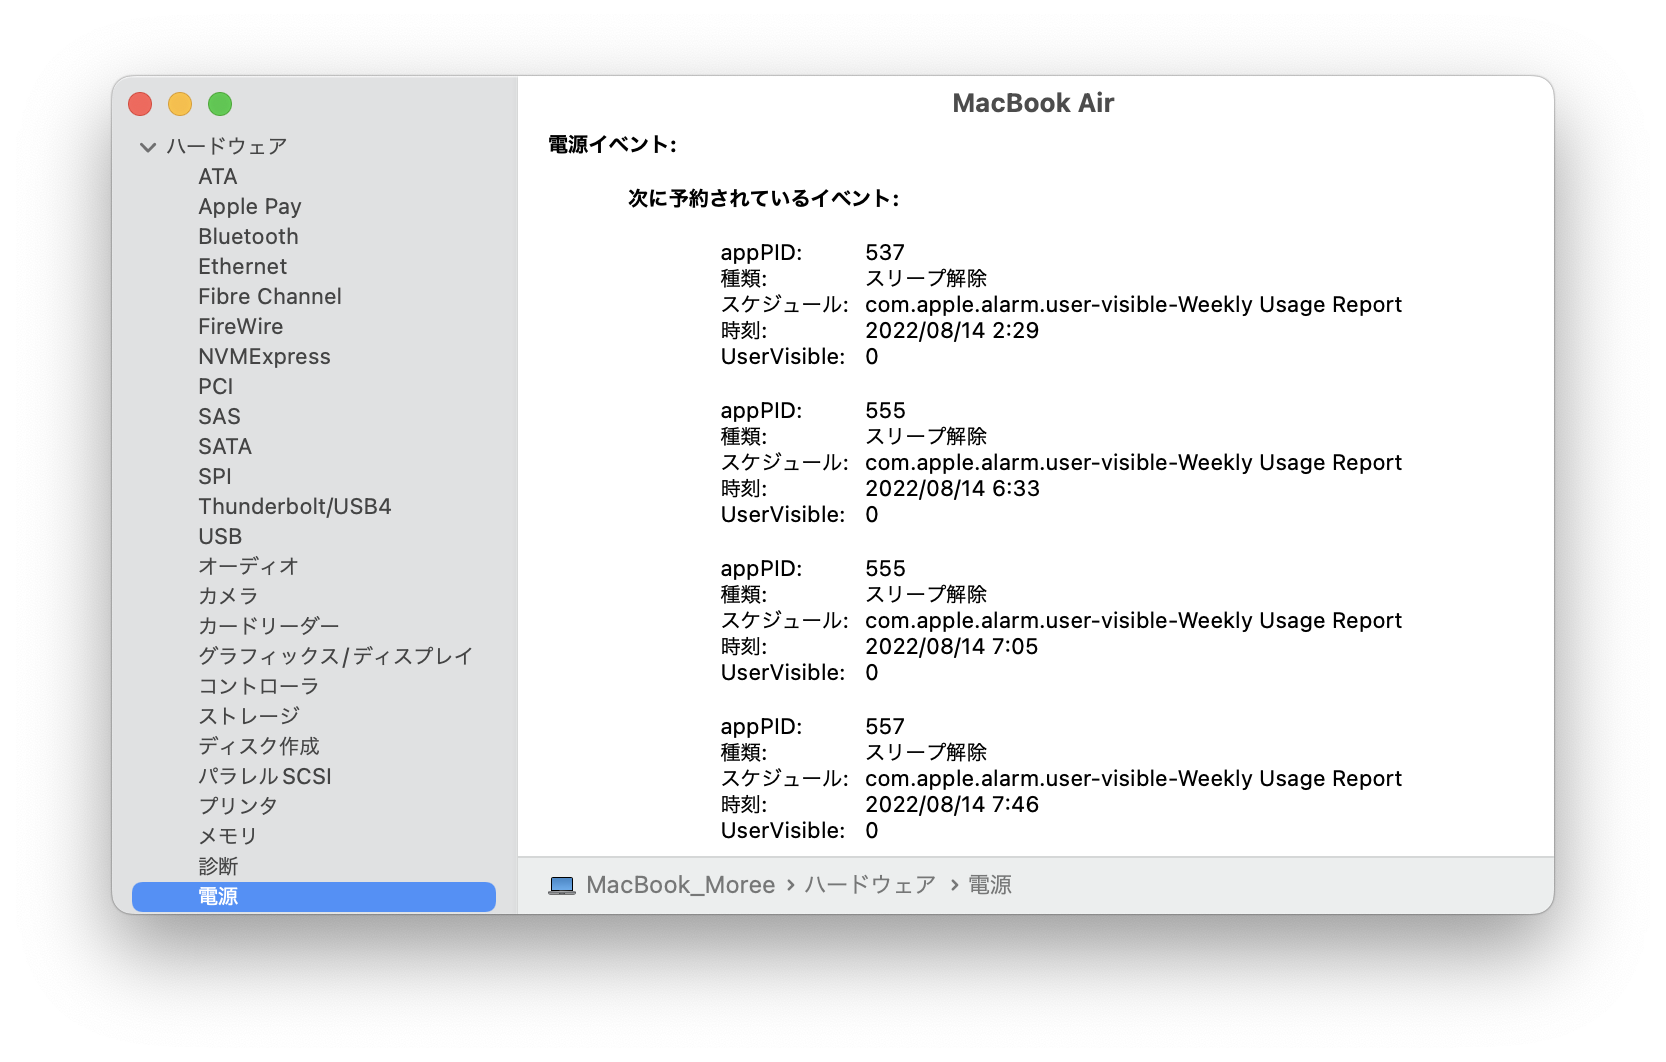Image resolution: width=1666 pixels, height=1062 pixels.
Task: Click 電源 in the path bar
Action: pyautogui.click(x=990, y=886)
